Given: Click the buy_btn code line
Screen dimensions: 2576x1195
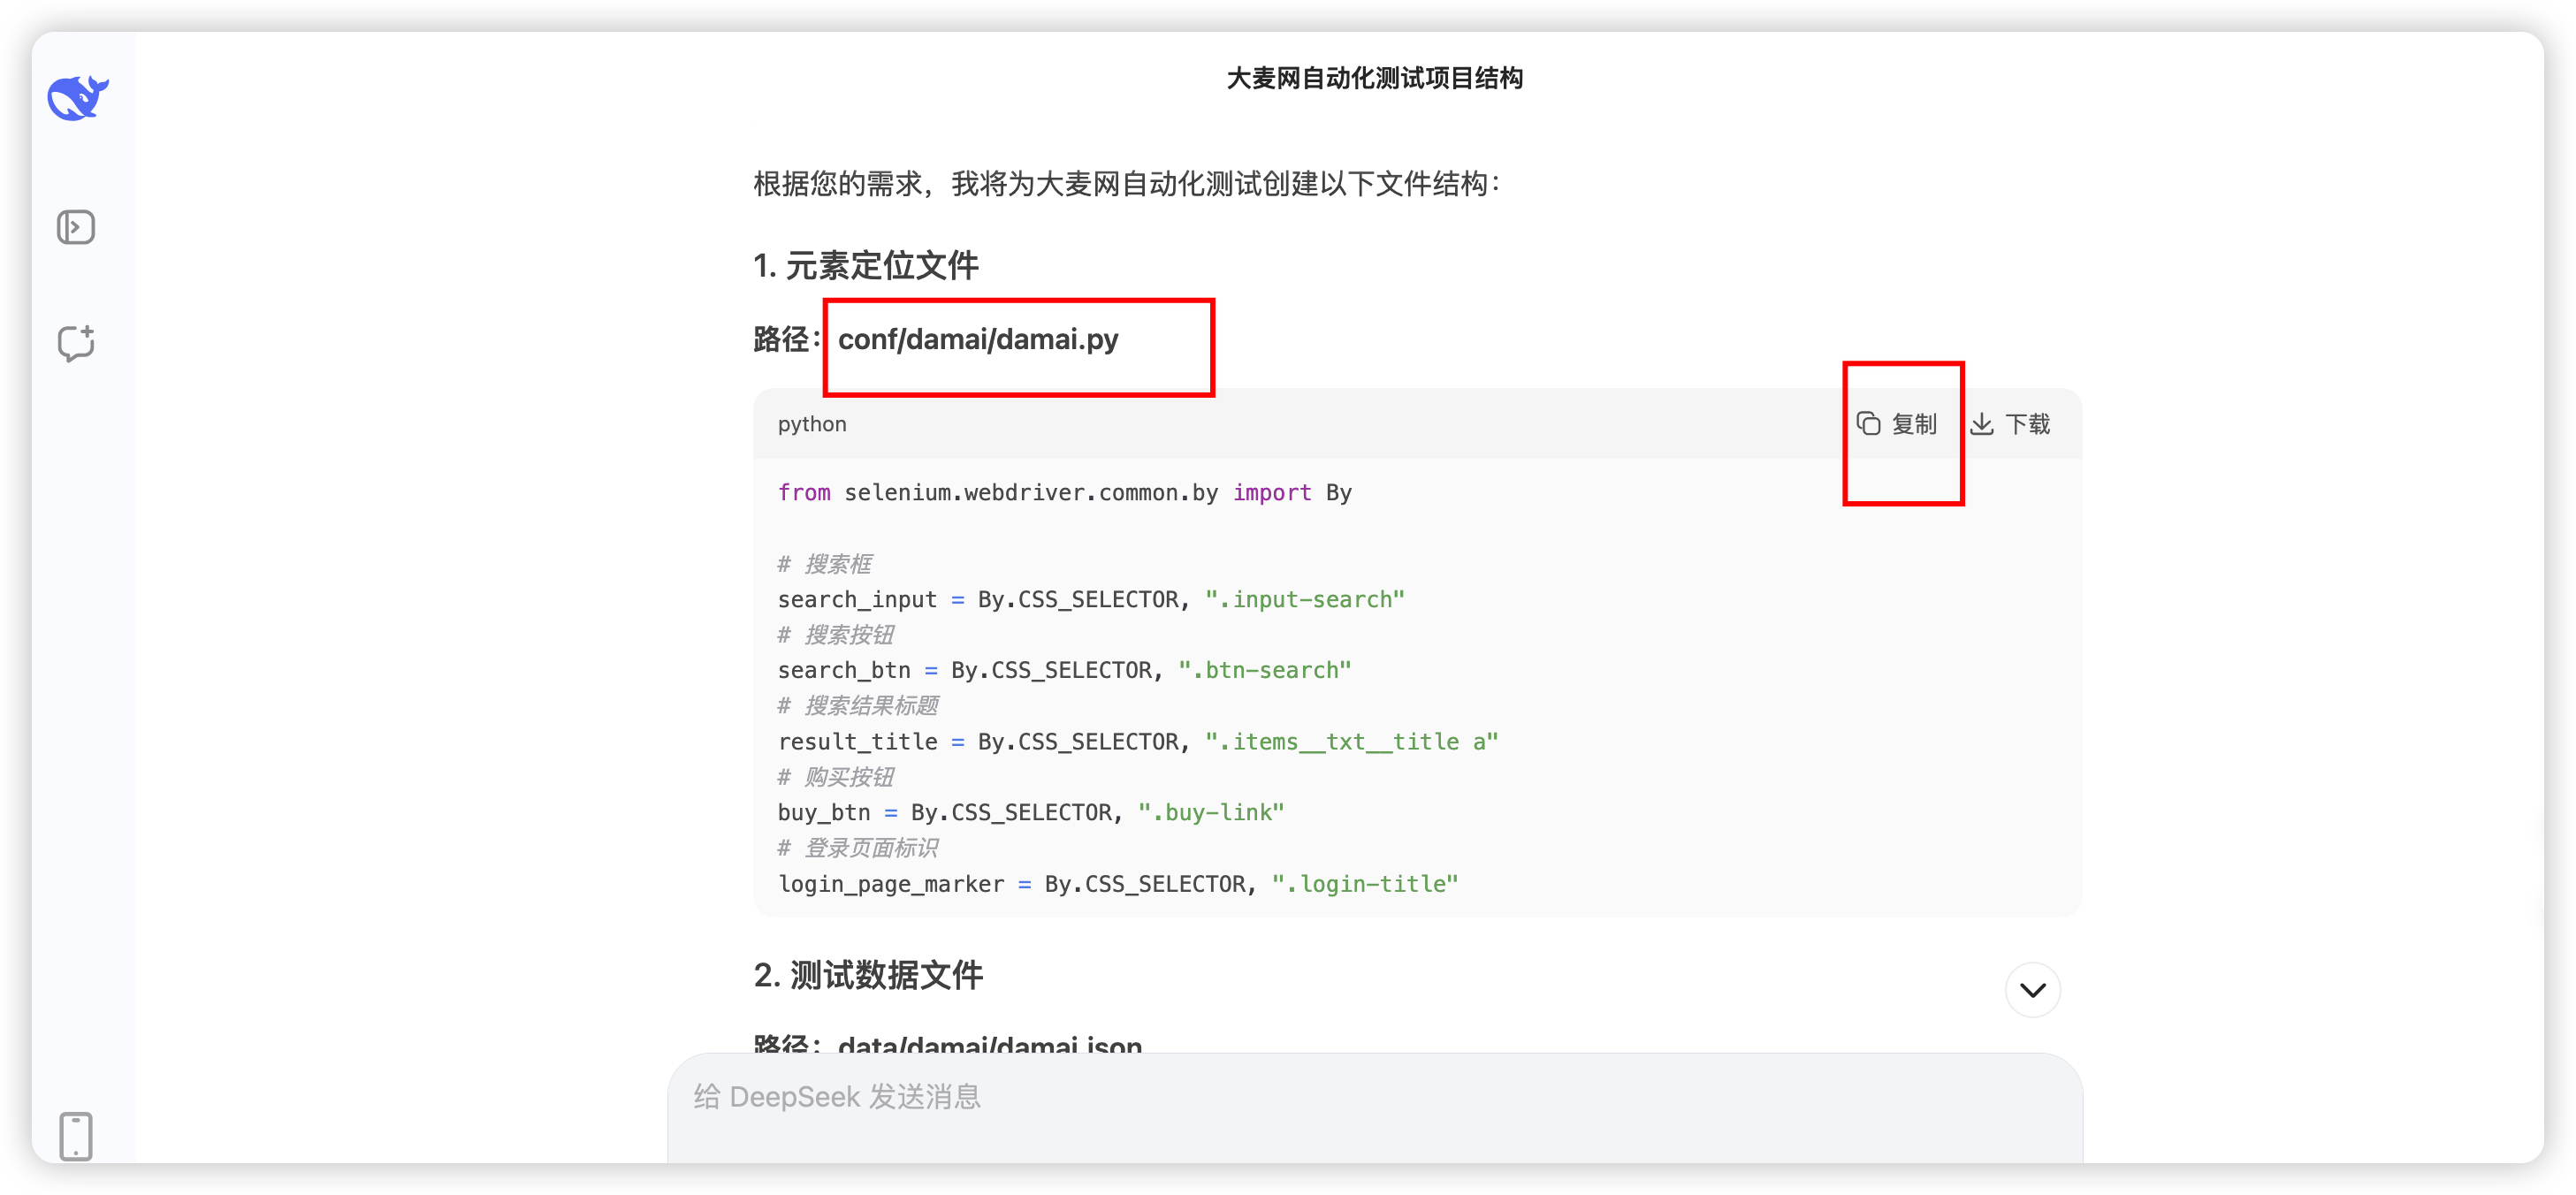Looking at the screenshot, I should pyautogui.click(x=1030, y=813).
